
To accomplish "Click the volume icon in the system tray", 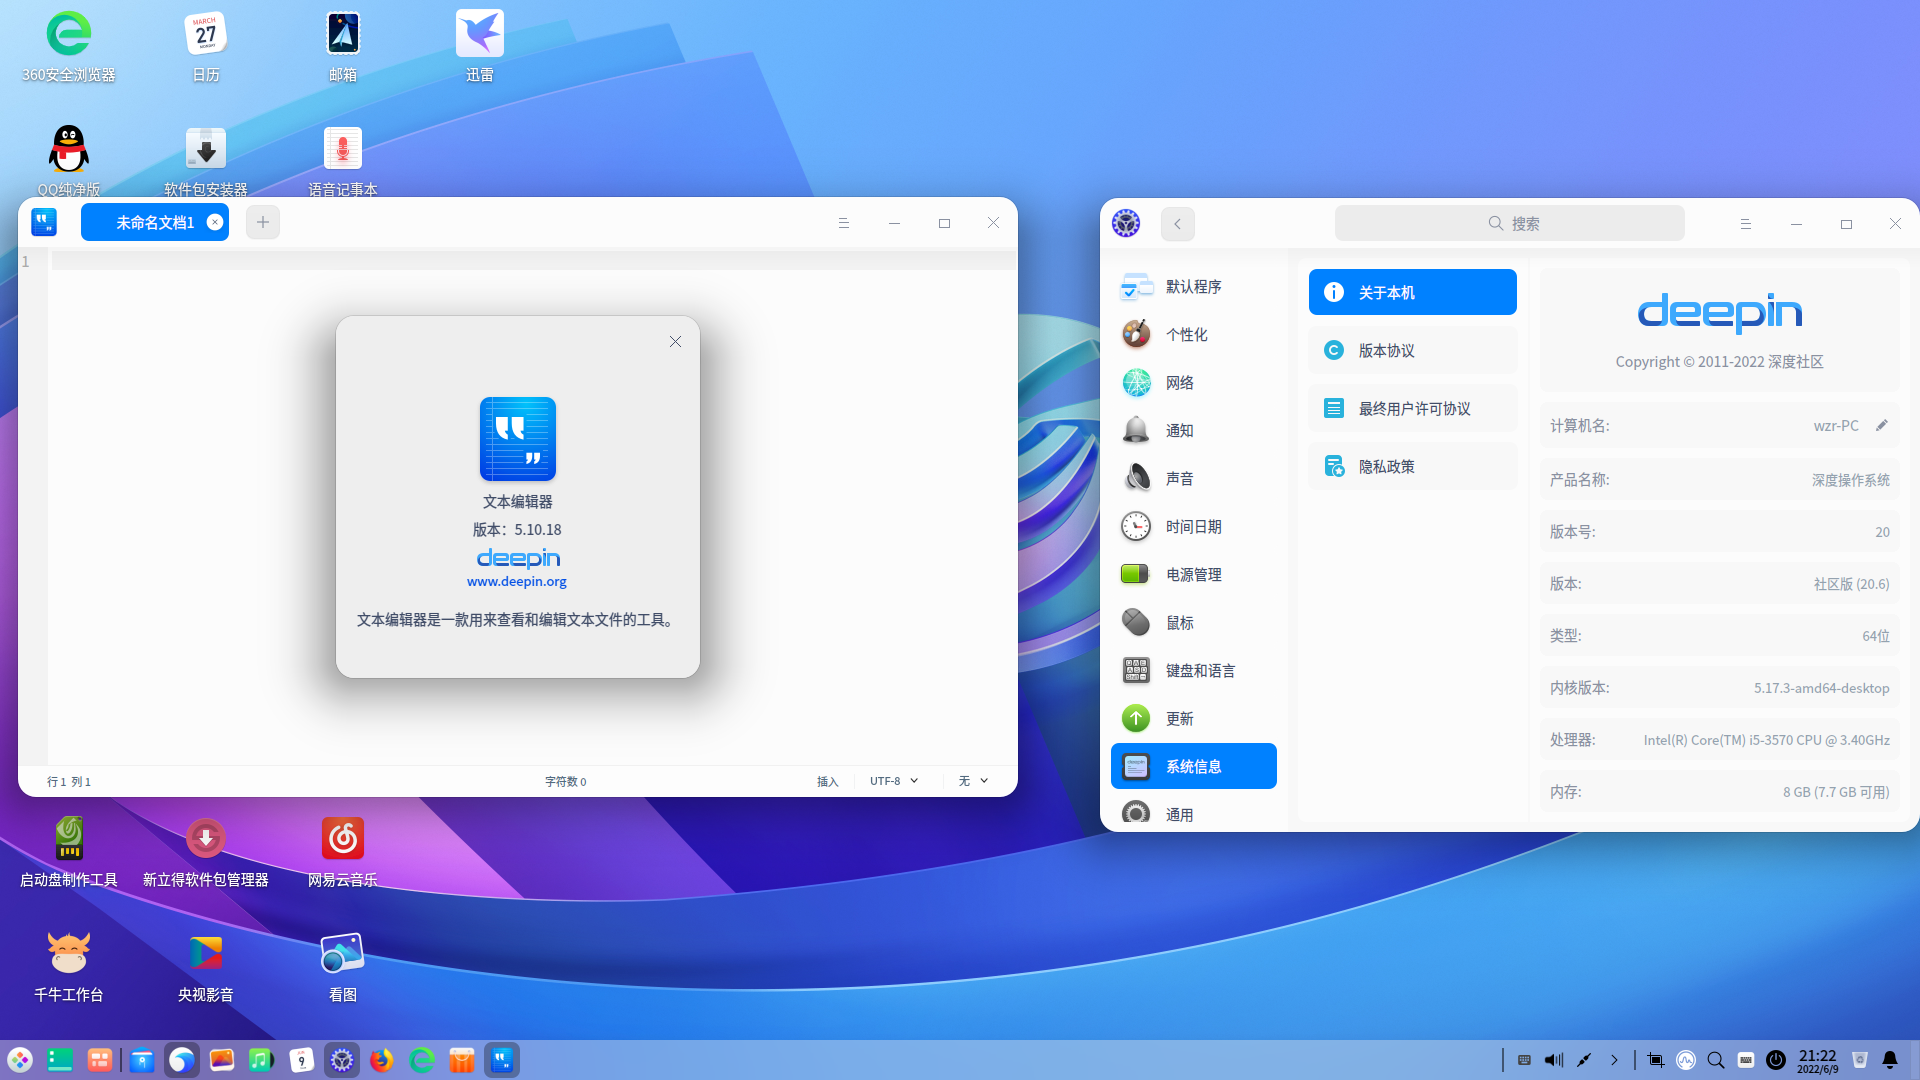I will coord(1553,1060).
